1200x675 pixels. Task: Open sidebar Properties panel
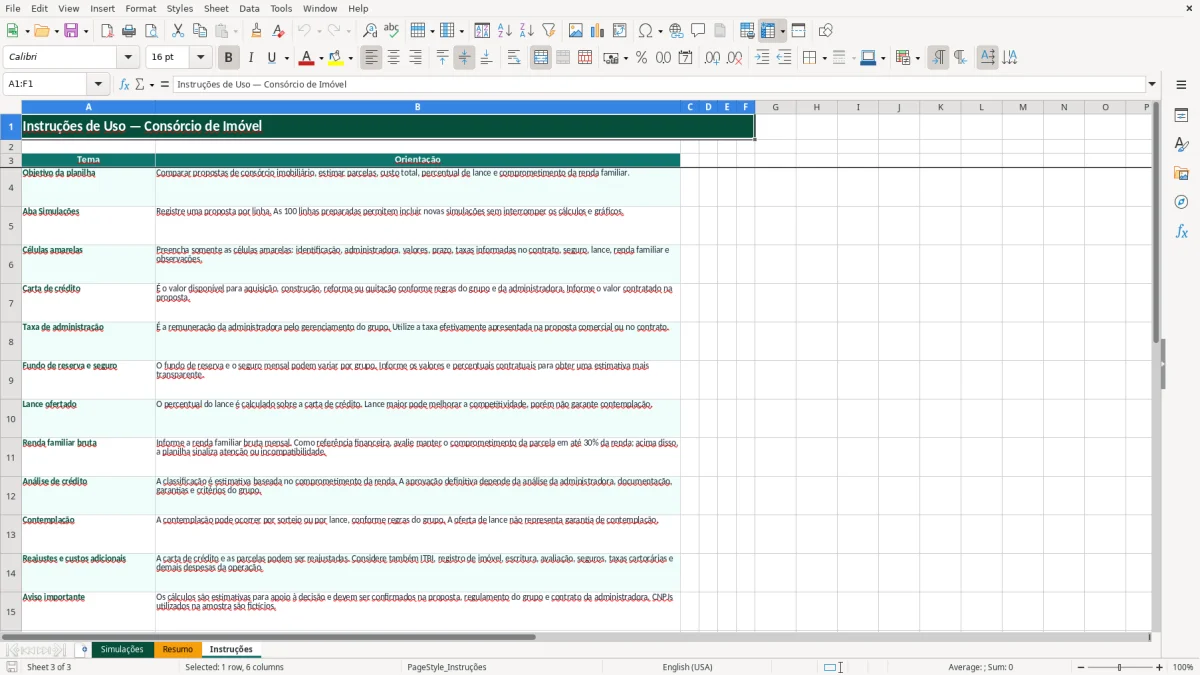[x=1181, y=115]
